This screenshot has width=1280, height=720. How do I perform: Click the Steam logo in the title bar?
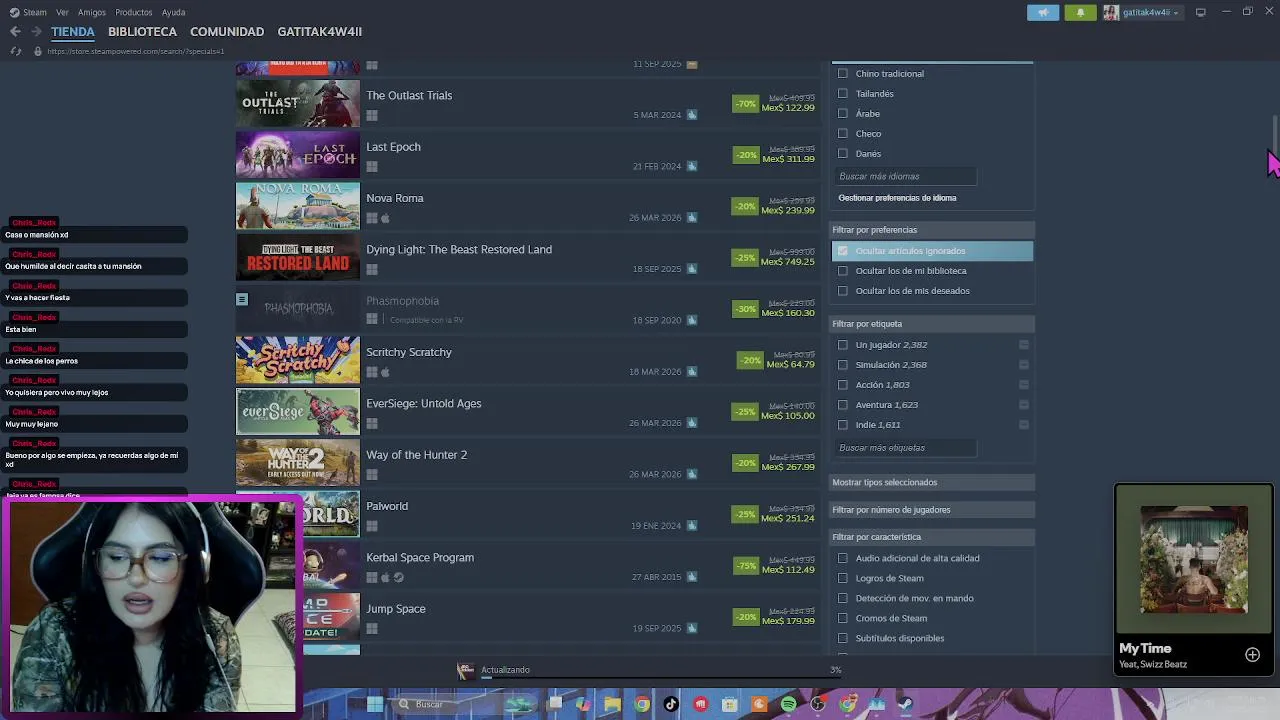tap(14, 12)
